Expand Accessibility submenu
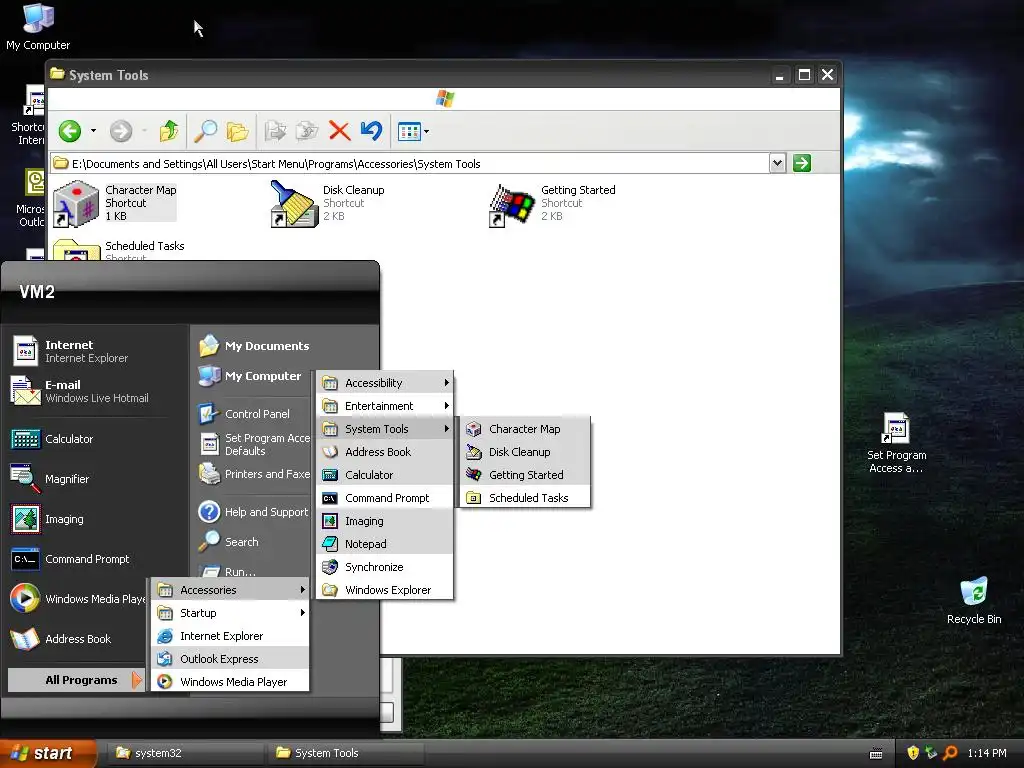Image resolution: width=1024 pixels, height=768 pixels. pos(385,383)
